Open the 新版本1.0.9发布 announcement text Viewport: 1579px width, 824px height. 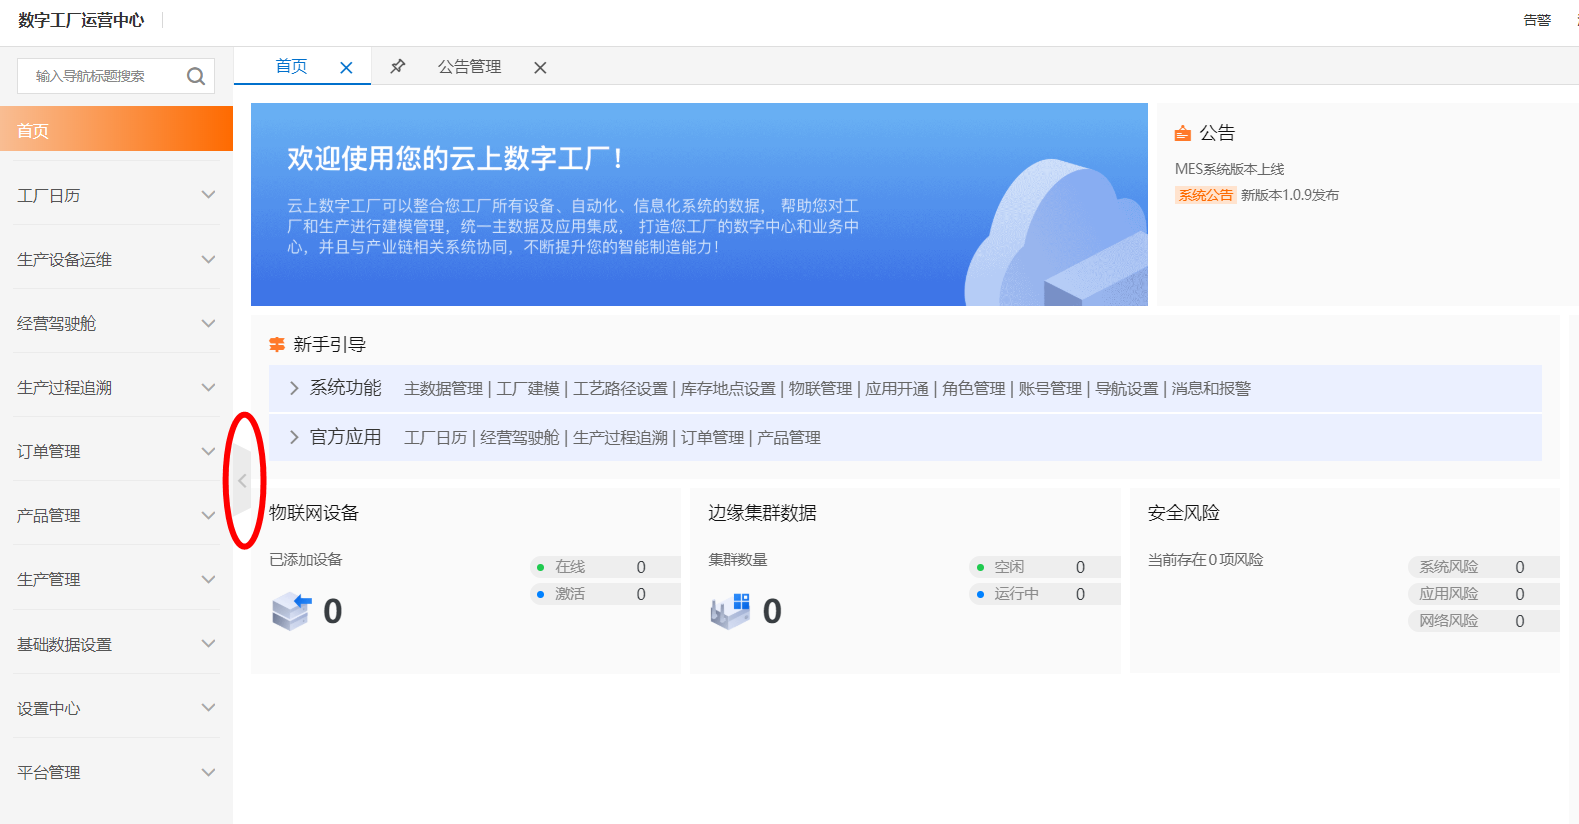click(1290, 195)
